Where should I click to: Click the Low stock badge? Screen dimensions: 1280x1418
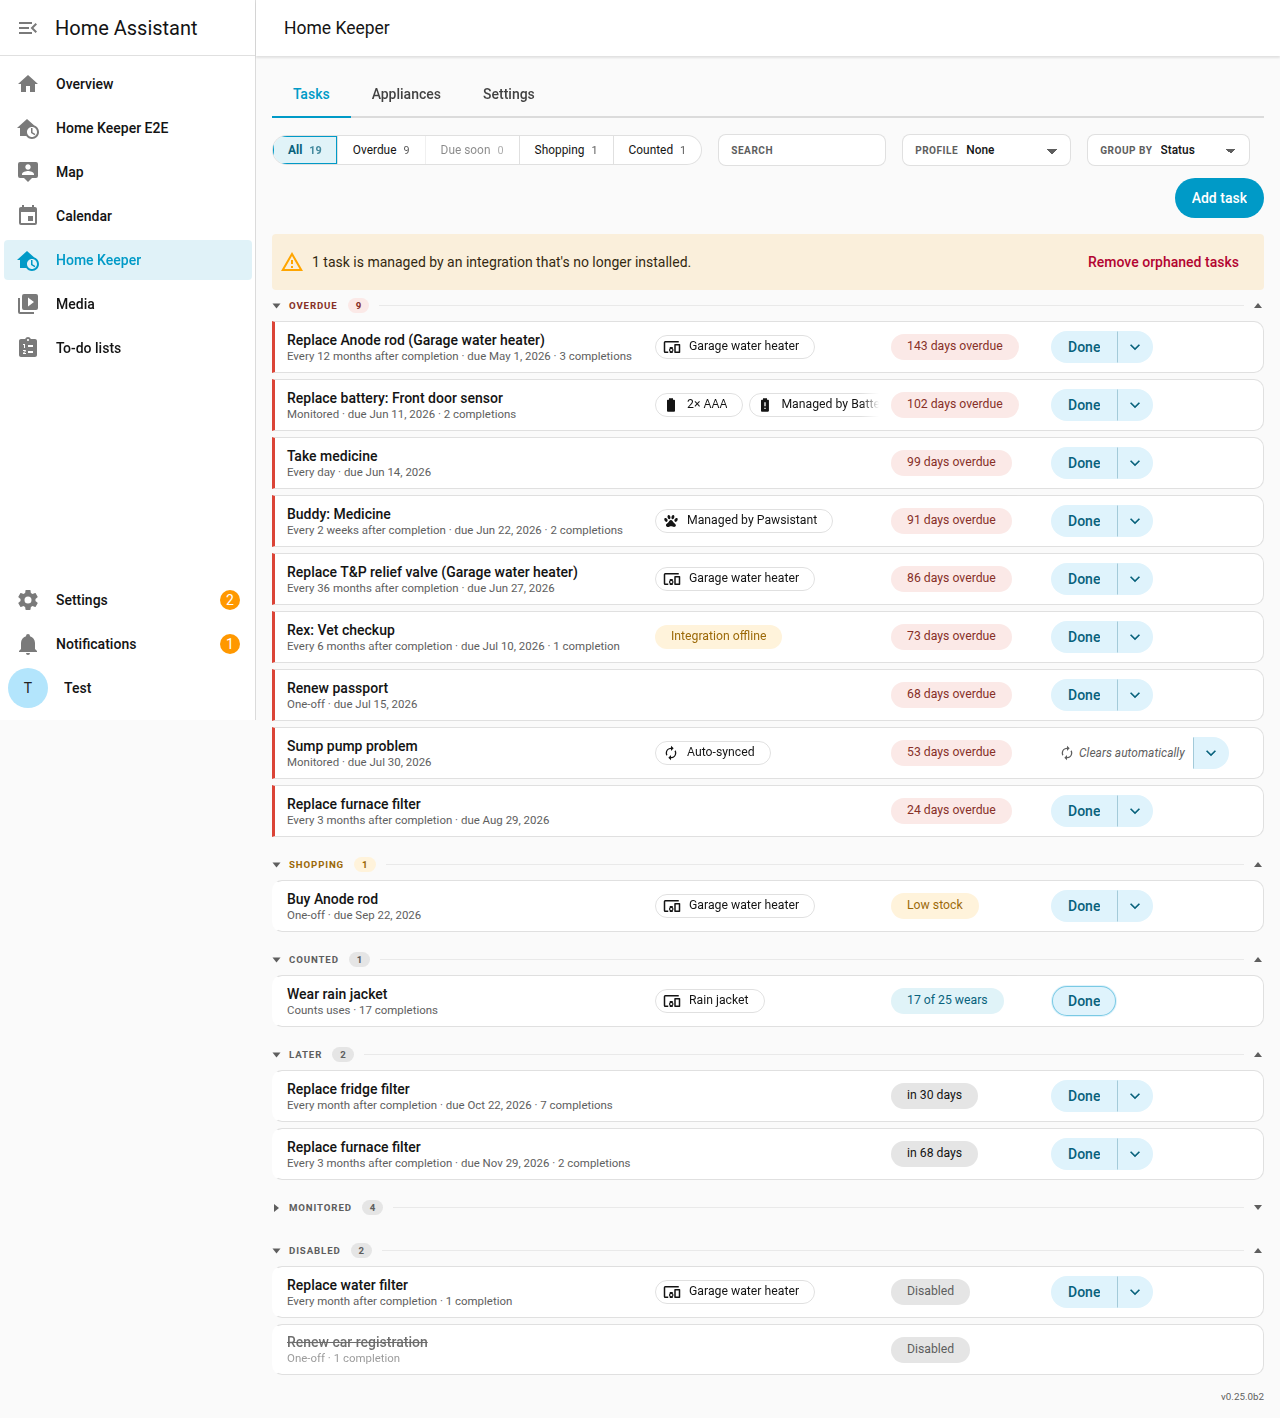(935, 905)
